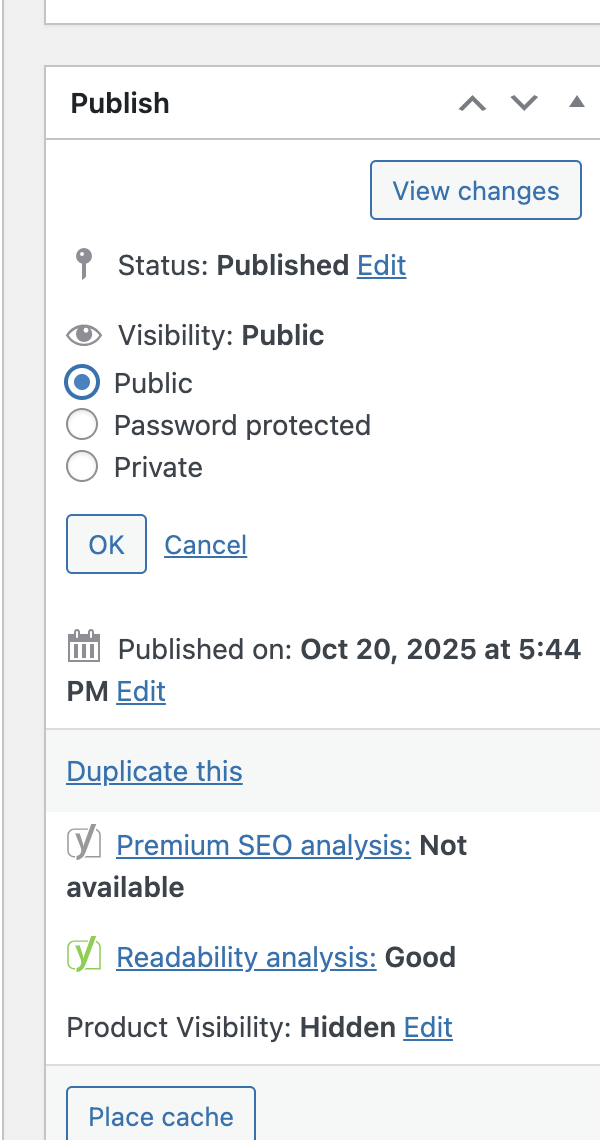This screenshot has height=1140, width=600.
Task: Edit the Product Visibility setting
Action: (428, 1028)
